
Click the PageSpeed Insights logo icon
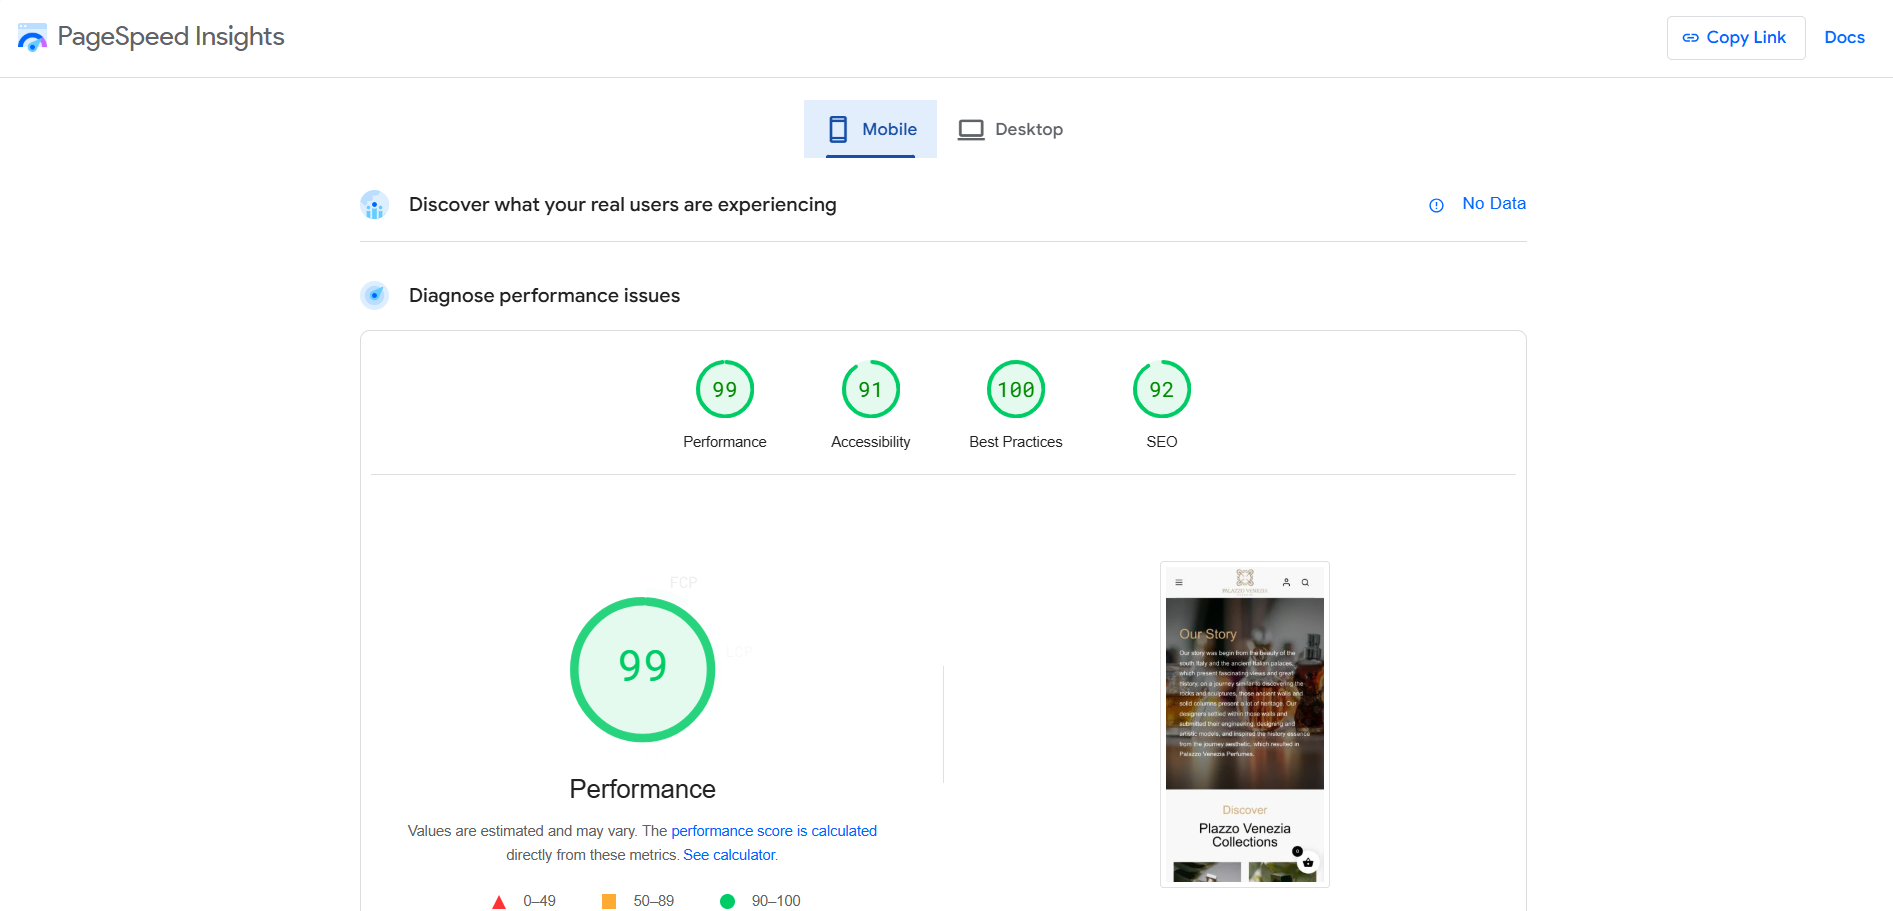32,38
